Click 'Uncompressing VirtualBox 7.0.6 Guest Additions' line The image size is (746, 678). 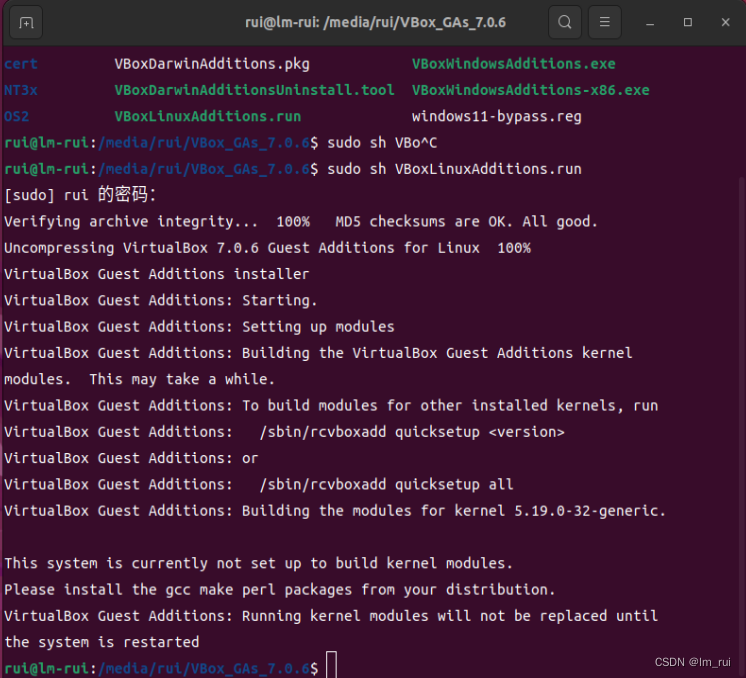267,248
